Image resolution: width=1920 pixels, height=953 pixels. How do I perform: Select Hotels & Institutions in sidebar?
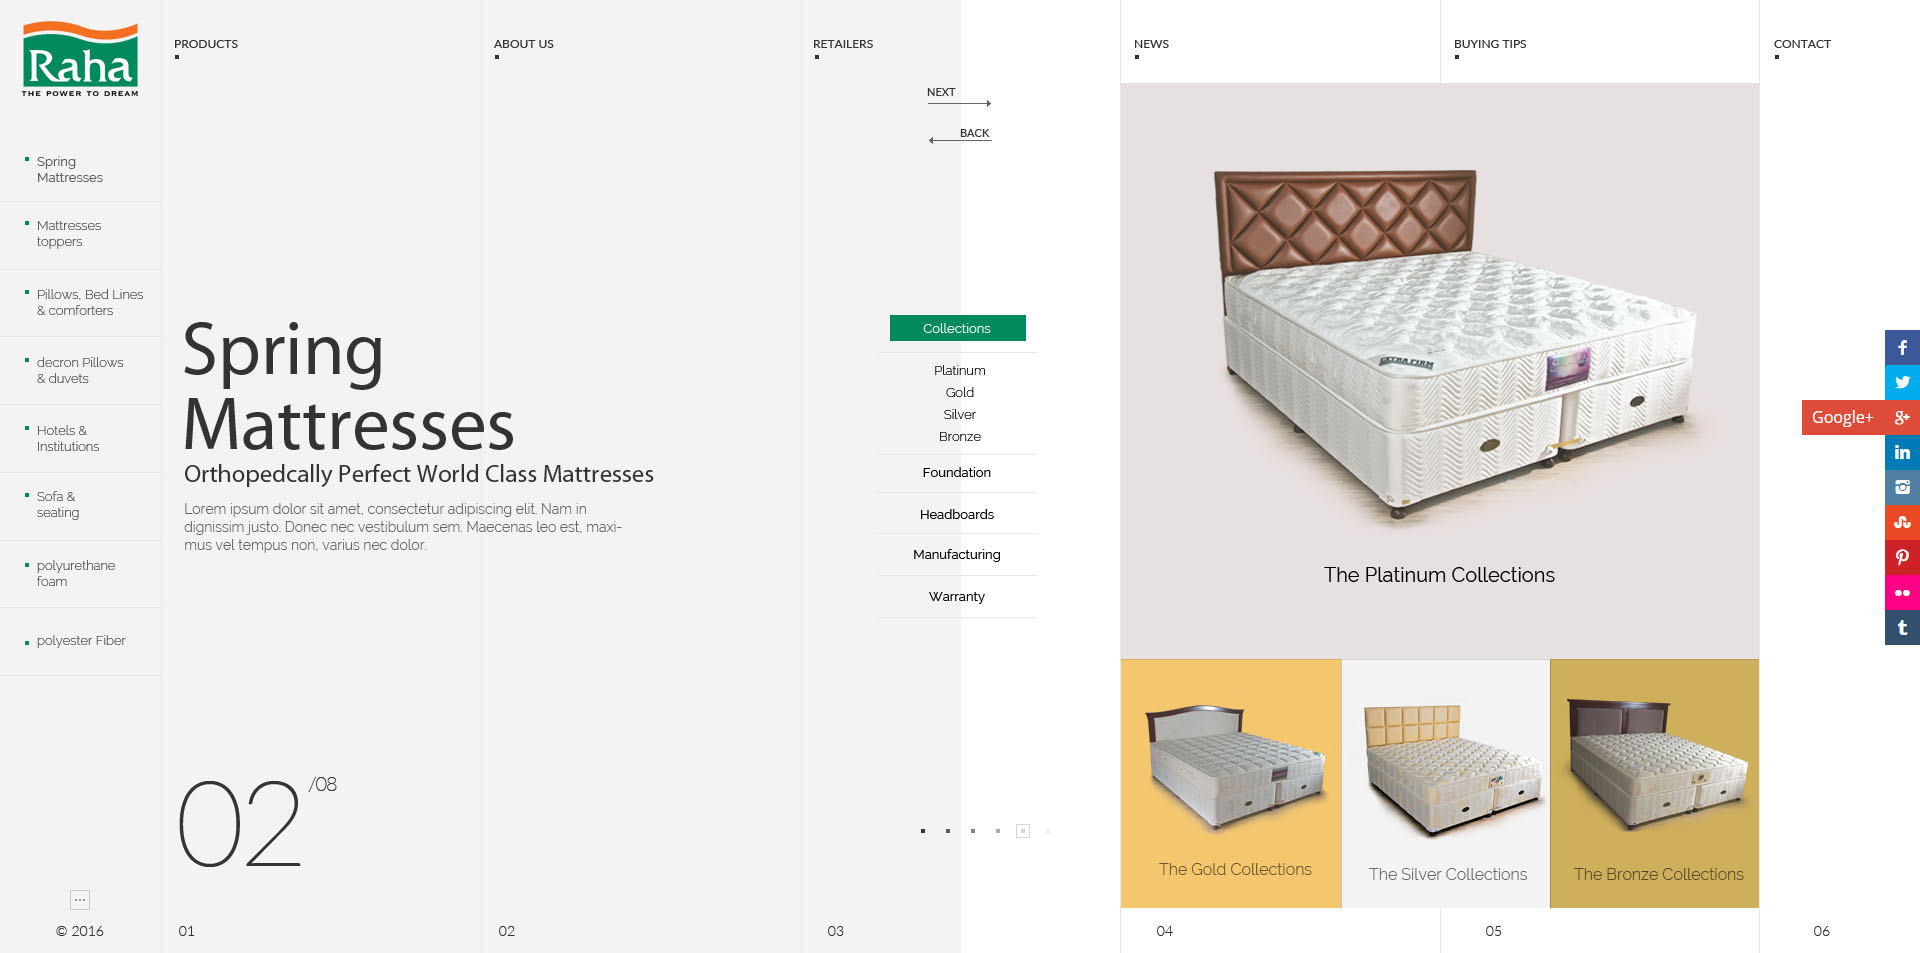pyautogui.click(x=68, y=438)
